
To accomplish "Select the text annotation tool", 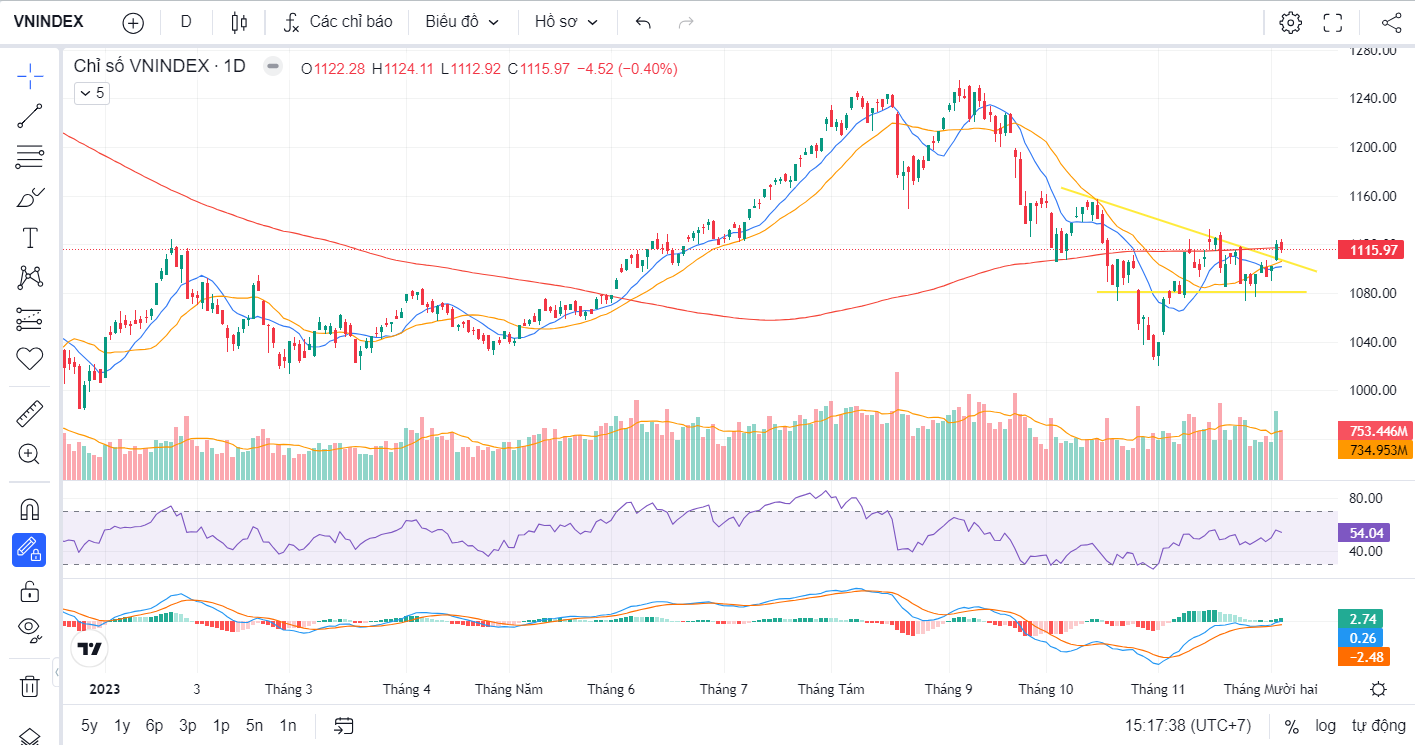I will click(x=30, y=238).
